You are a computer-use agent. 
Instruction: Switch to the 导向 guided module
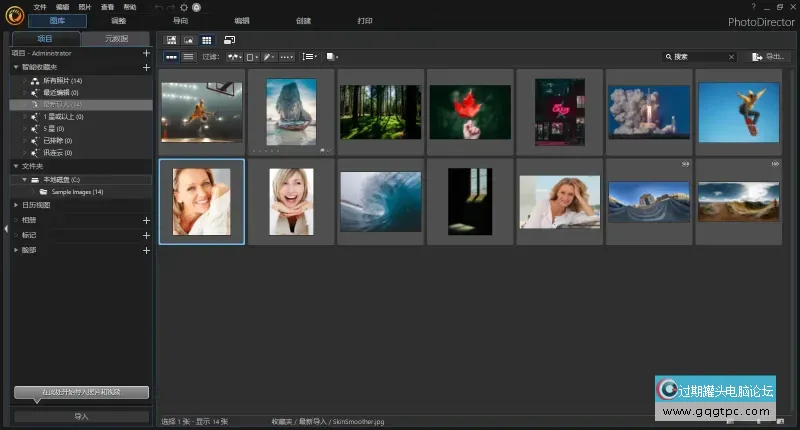(x=180, y=21)
